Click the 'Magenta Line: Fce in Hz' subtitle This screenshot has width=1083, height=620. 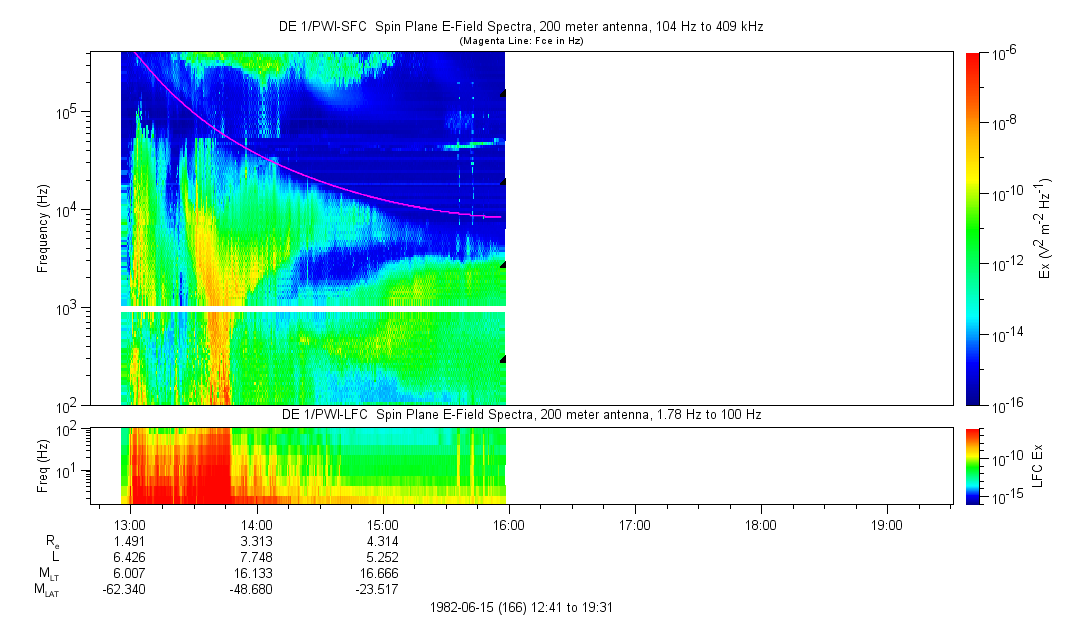[520, 41]
